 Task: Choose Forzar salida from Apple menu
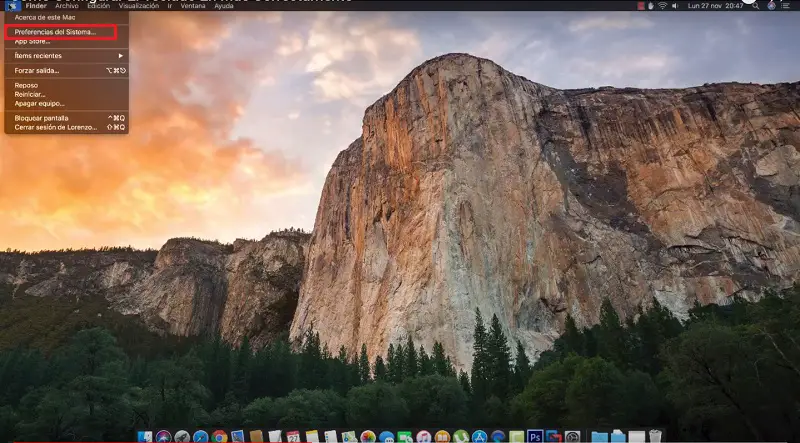[37, 71]
